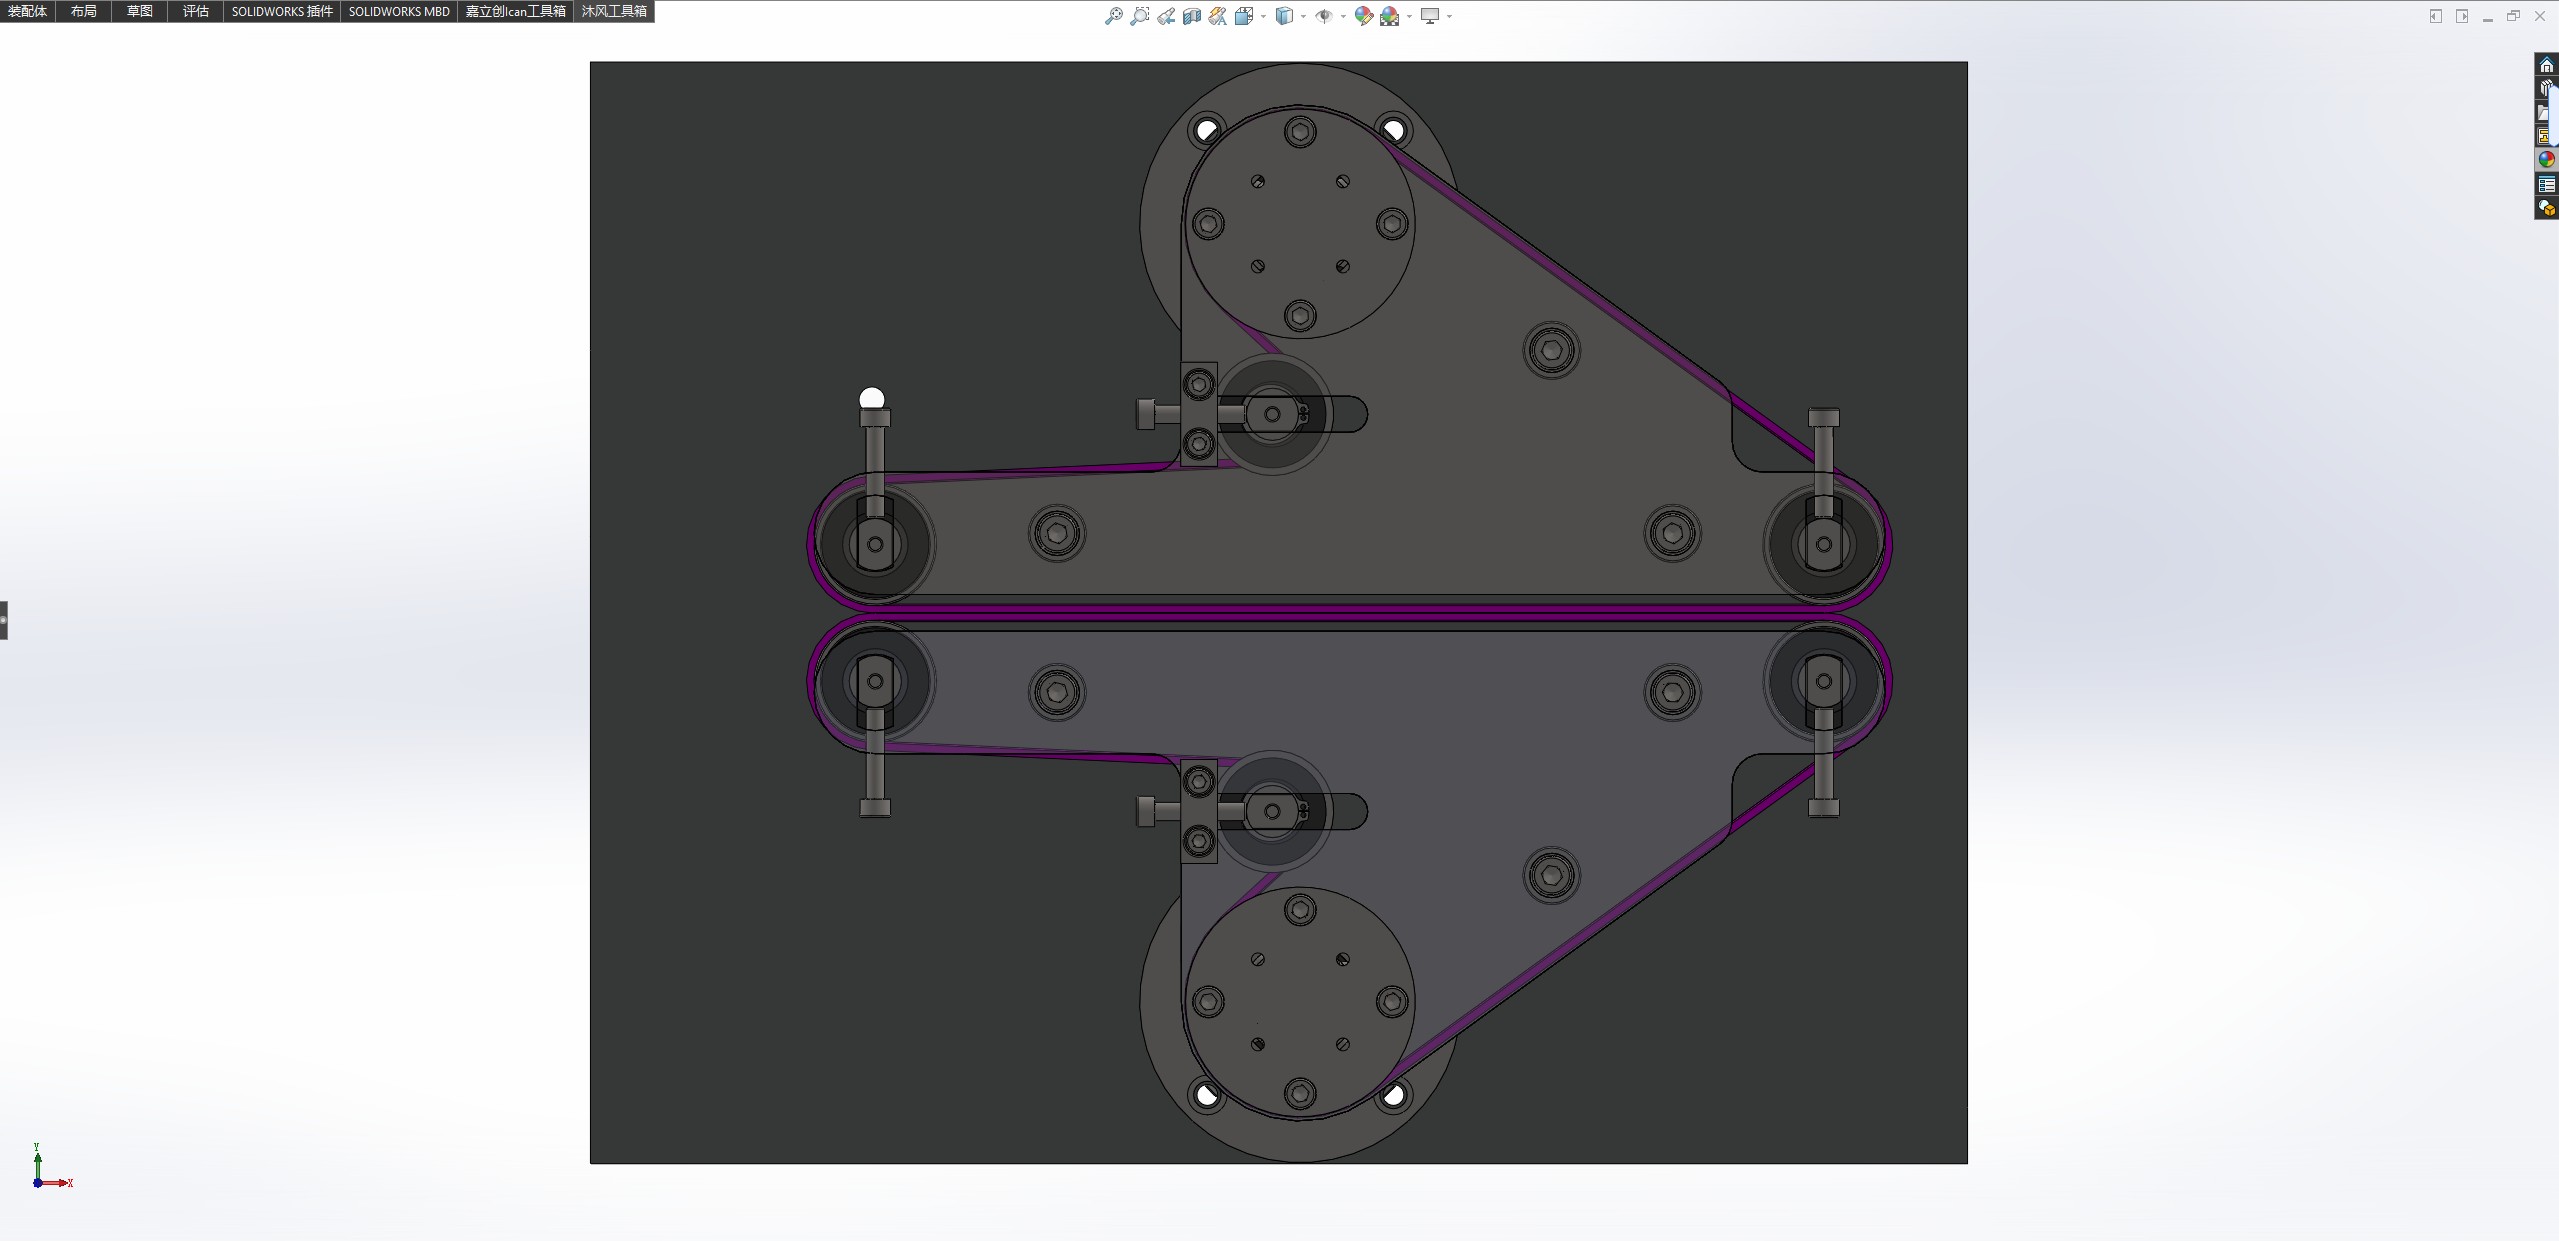Expand the View Settings monitor dropdown arrow
Image resolution: width=2559 pixels, height=1241 pixels.
[x=1450, y=16]
